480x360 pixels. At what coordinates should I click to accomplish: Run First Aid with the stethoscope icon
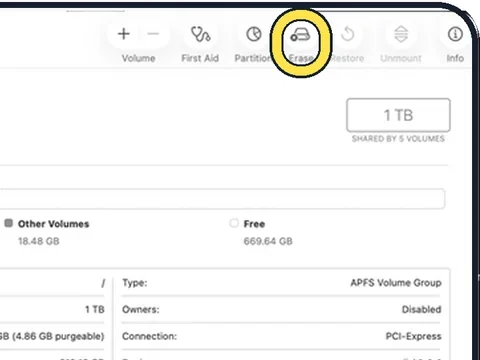pyautogui.click(x=200, y=34)
